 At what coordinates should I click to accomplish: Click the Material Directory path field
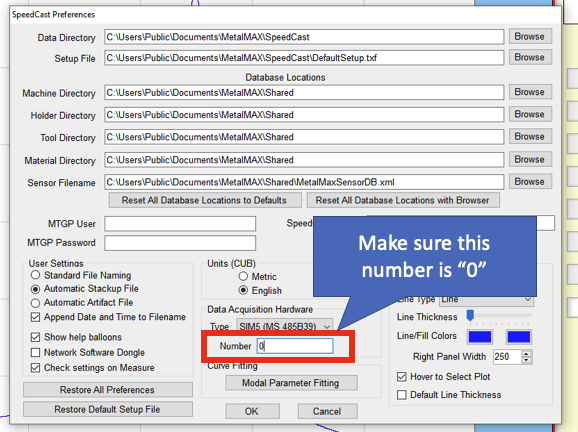[304, 160]
